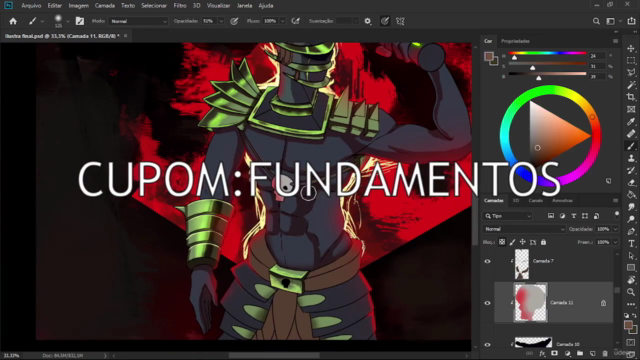
Task: Delete the selected layer
Action: click(x=605, y=353)
